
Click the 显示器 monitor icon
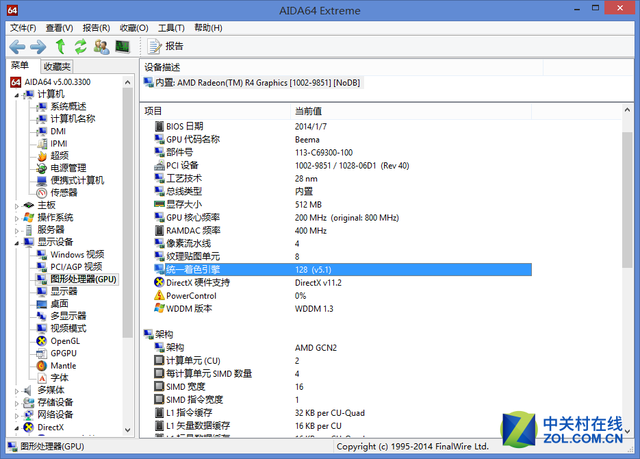point(42,291)
